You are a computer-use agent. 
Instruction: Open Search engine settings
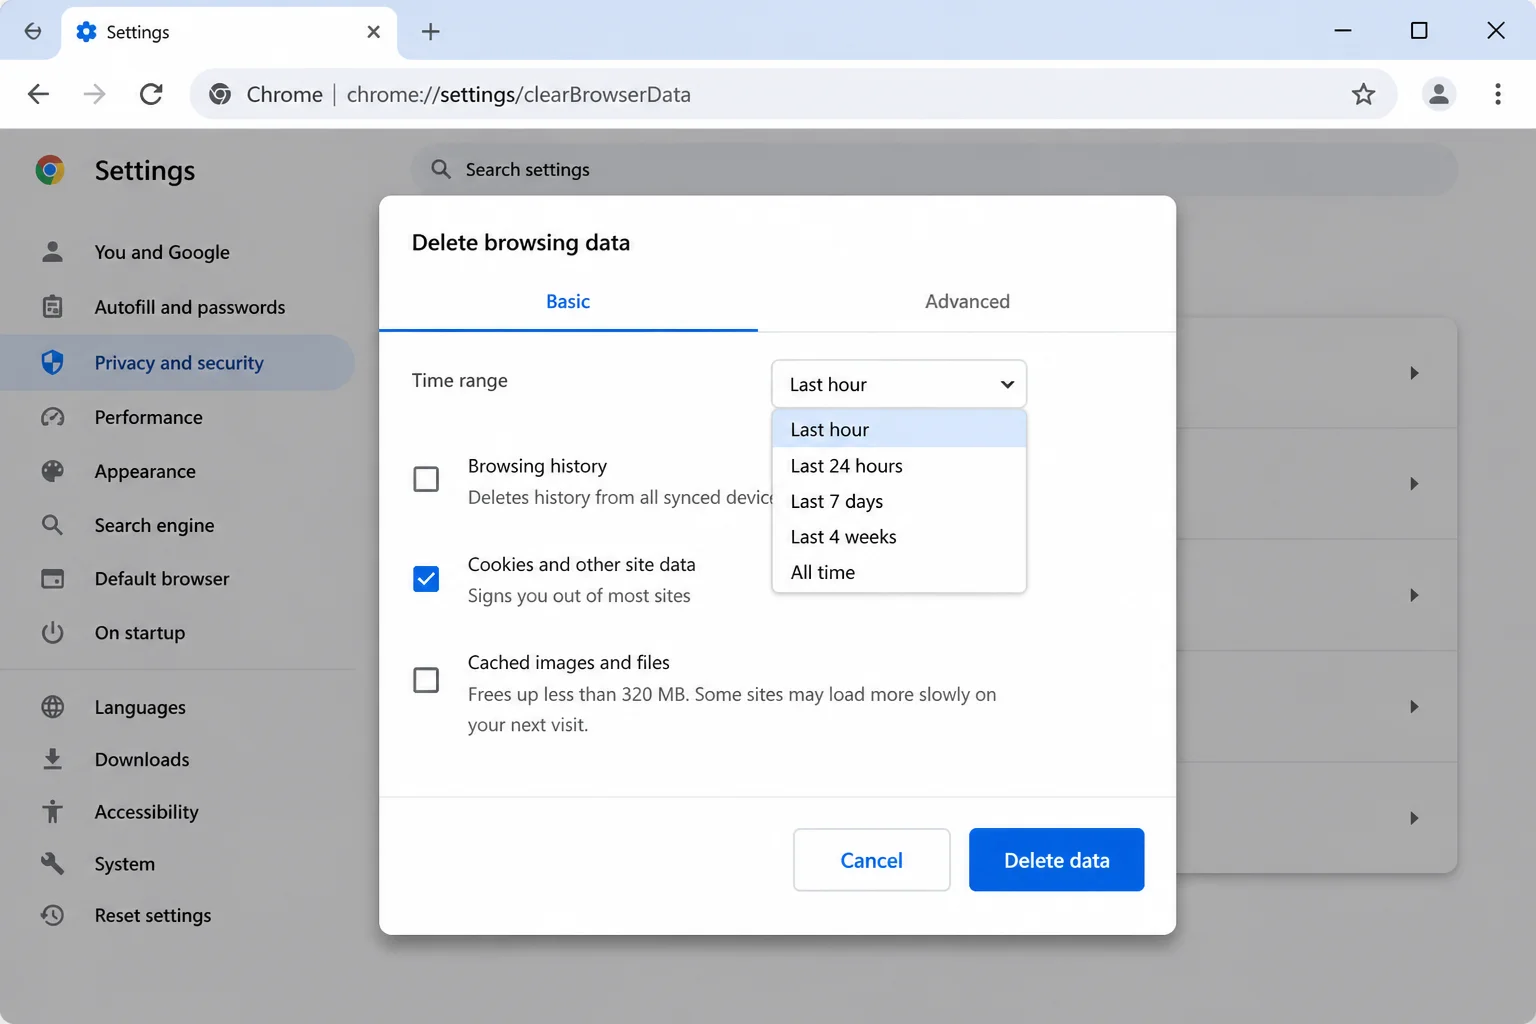point(154,525)
